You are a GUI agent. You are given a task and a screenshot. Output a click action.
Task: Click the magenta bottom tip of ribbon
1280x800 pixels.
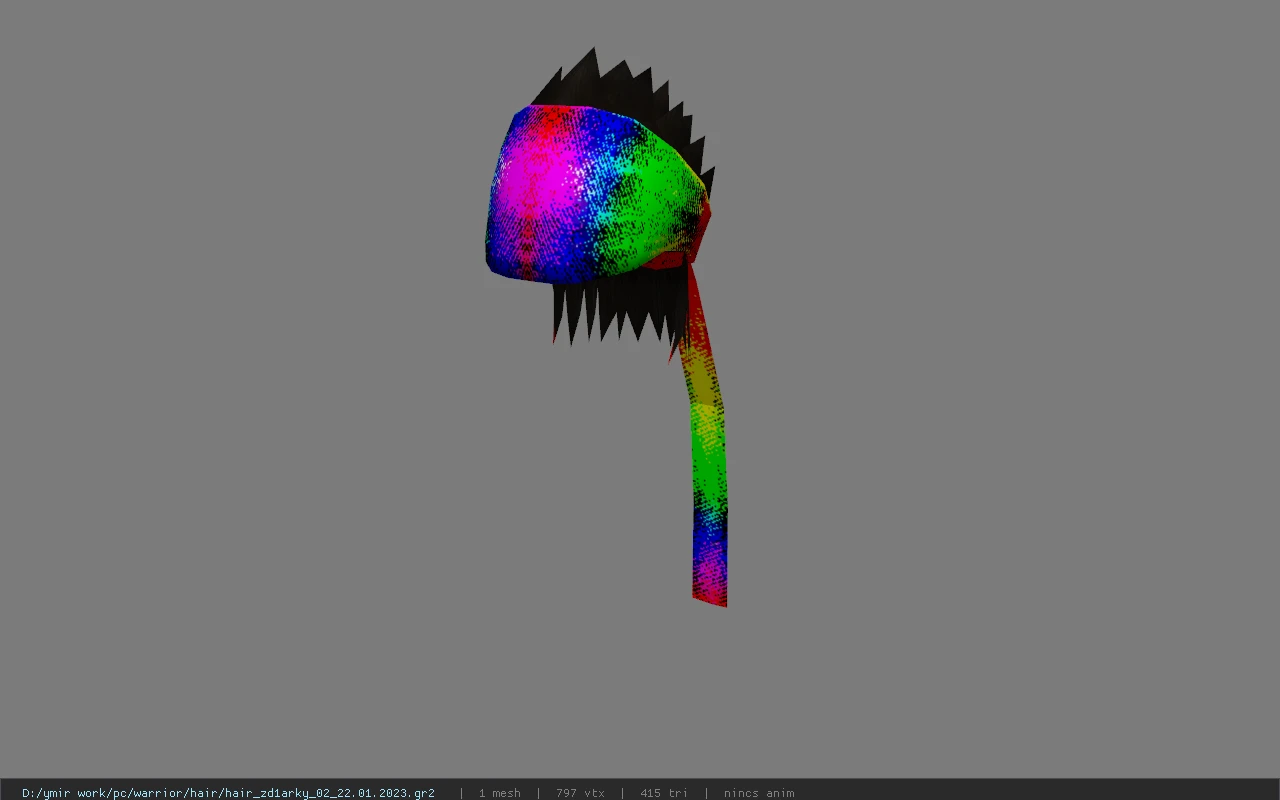pyautogui.click(x=710, y=585)
